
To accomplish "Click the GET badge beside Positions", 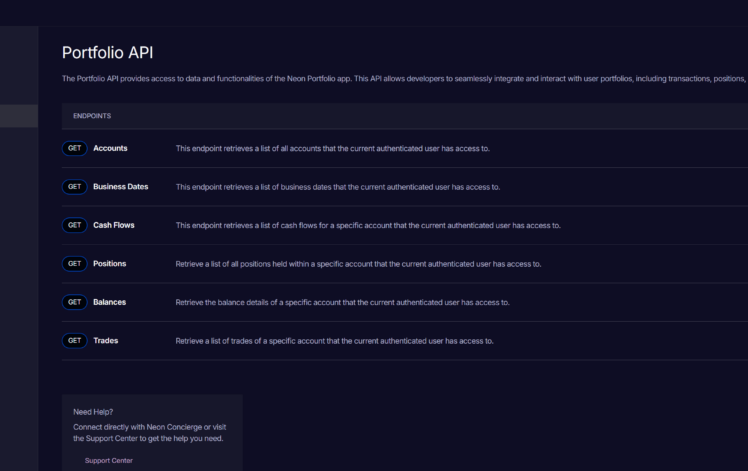I will pos(74,264).
